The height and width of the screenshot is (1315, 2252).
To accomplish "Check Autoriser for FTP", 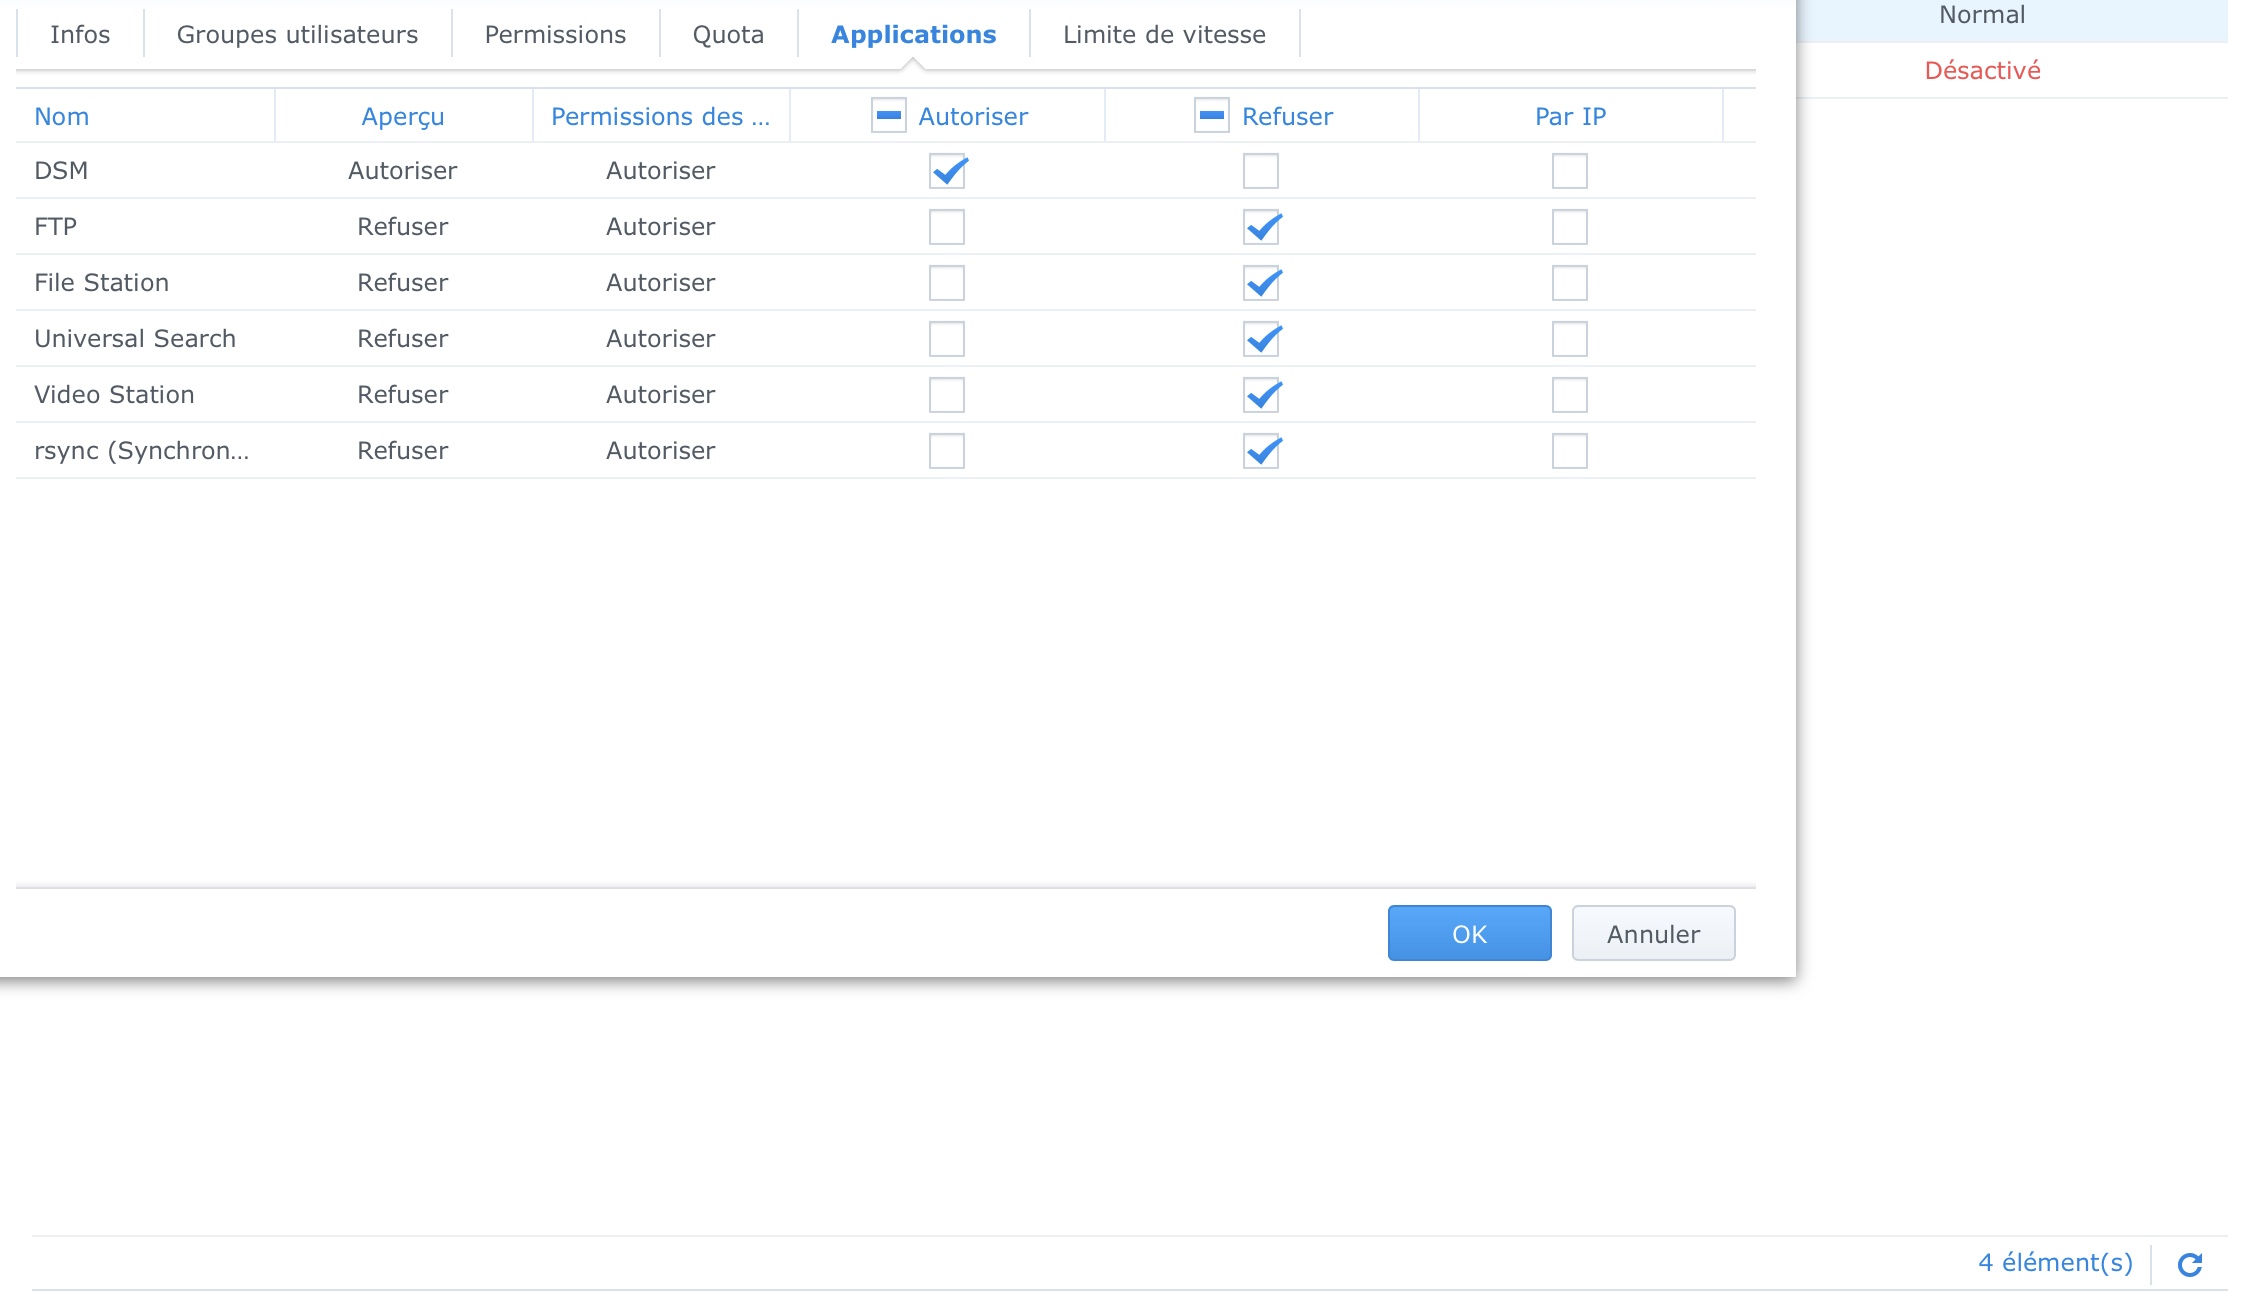I will point(947,227).
